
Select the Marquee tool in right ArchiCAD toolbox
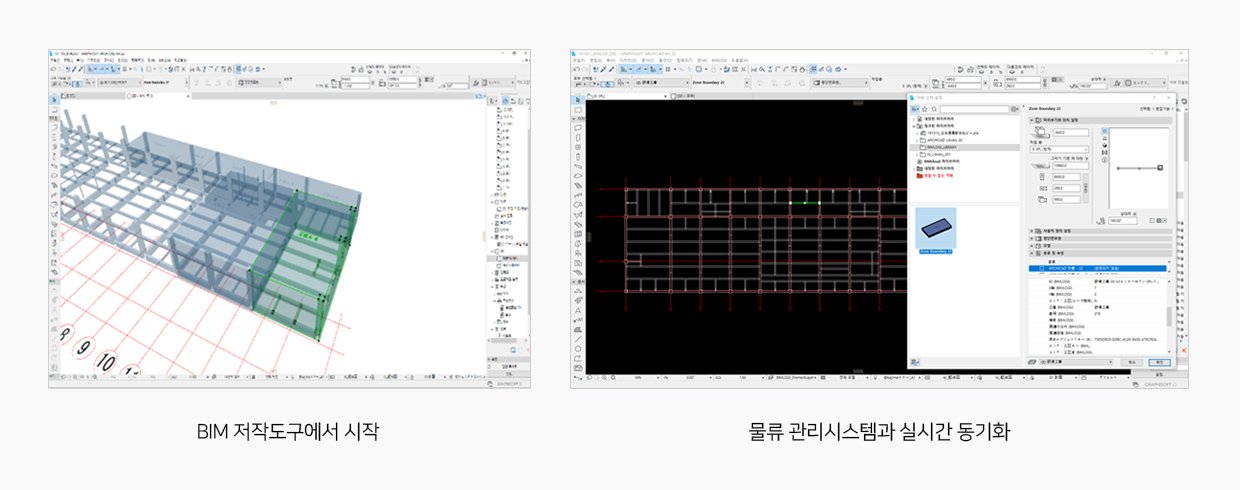click(578, 111)
